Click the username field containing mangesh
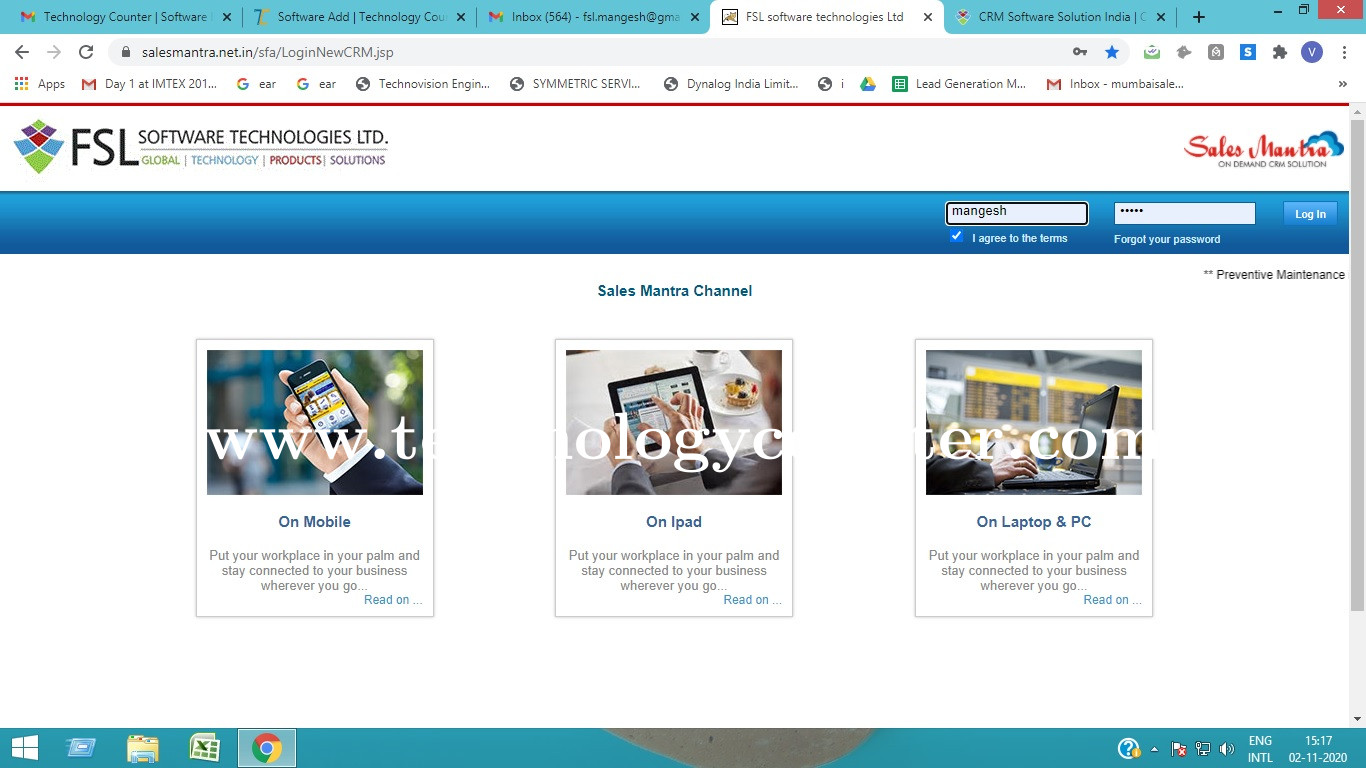This screenshot has width=1366, height=768. click(x=1016, y=212)
